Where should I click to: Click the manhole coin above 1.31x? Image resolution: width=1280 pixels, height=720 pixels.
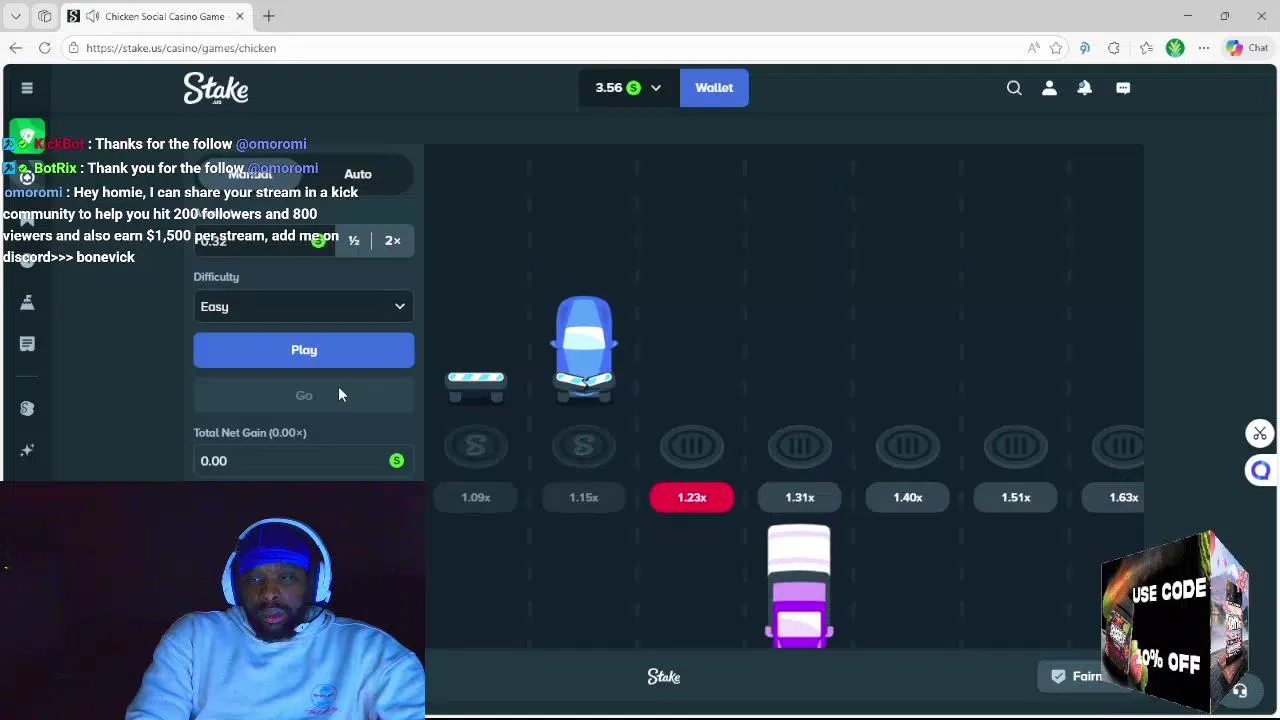pos(800,446)
